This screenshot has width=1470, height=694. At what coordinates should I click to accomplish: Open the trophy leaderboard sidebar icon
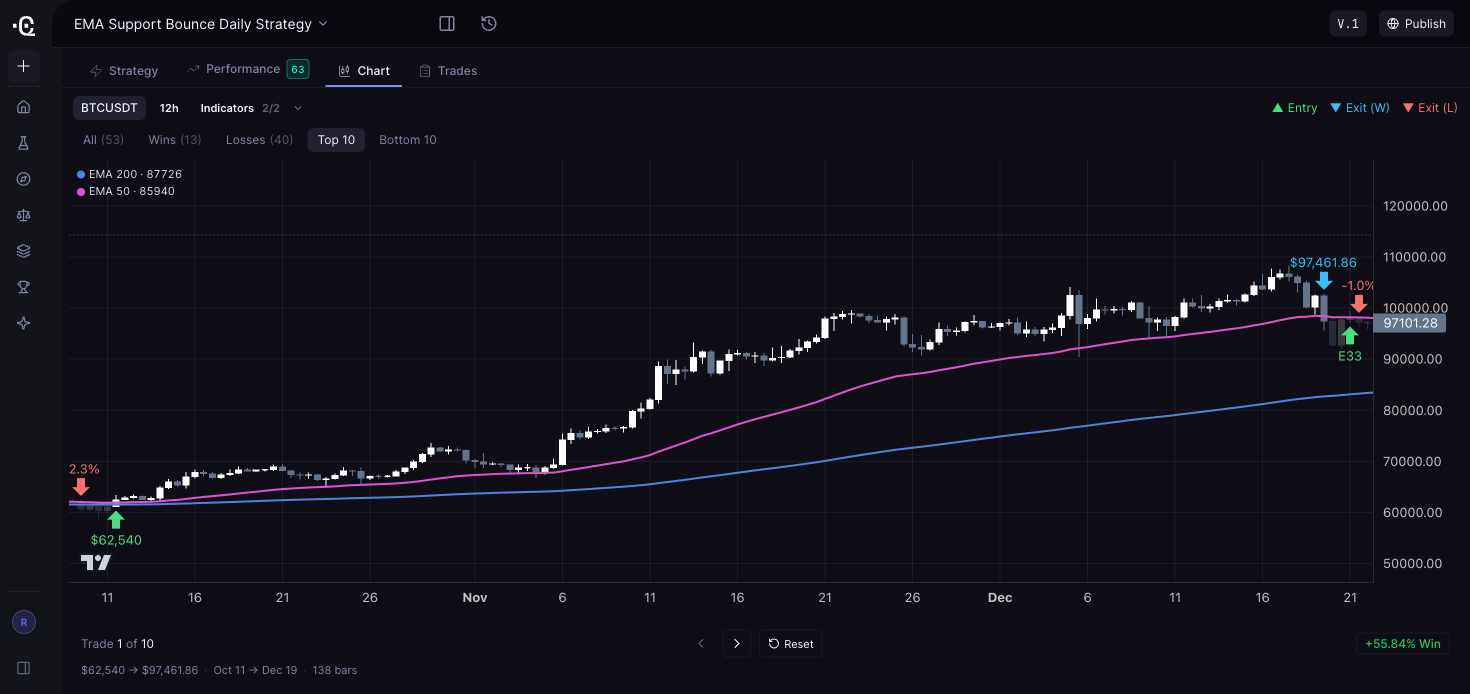click(x=24, y=287)
